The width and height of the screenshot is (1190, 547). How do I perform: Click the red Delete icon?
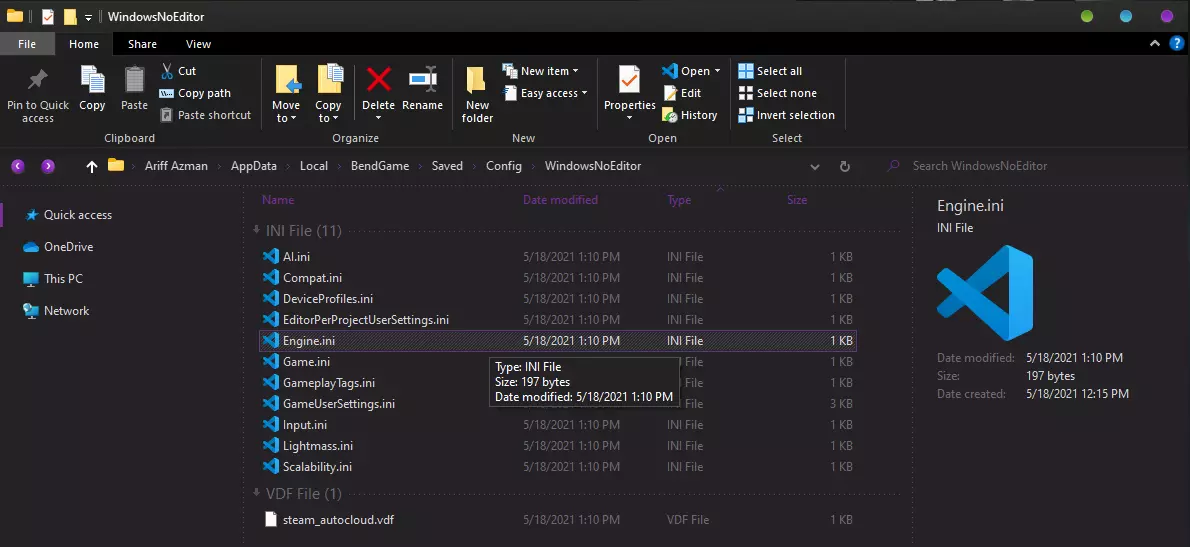(378, 80)
